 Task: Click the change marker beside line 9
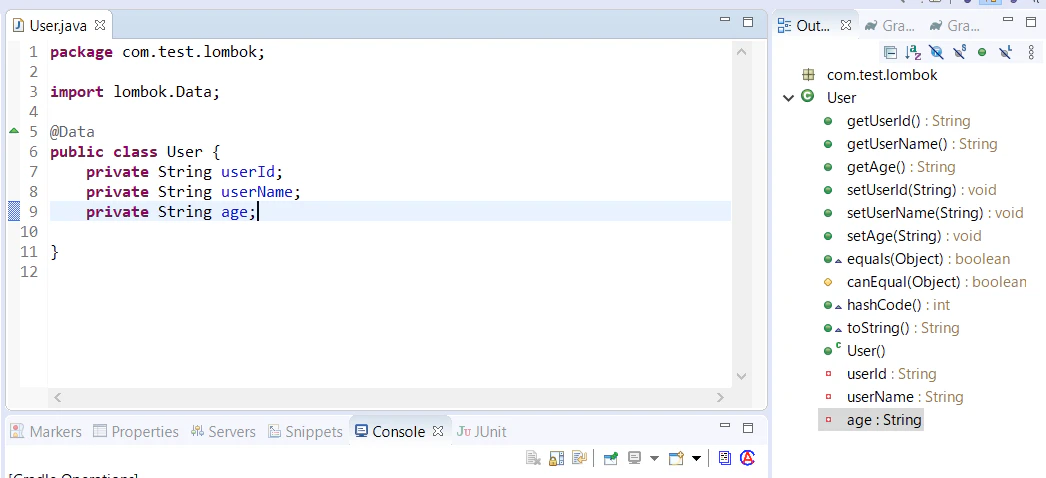click(x=14, y=211)
